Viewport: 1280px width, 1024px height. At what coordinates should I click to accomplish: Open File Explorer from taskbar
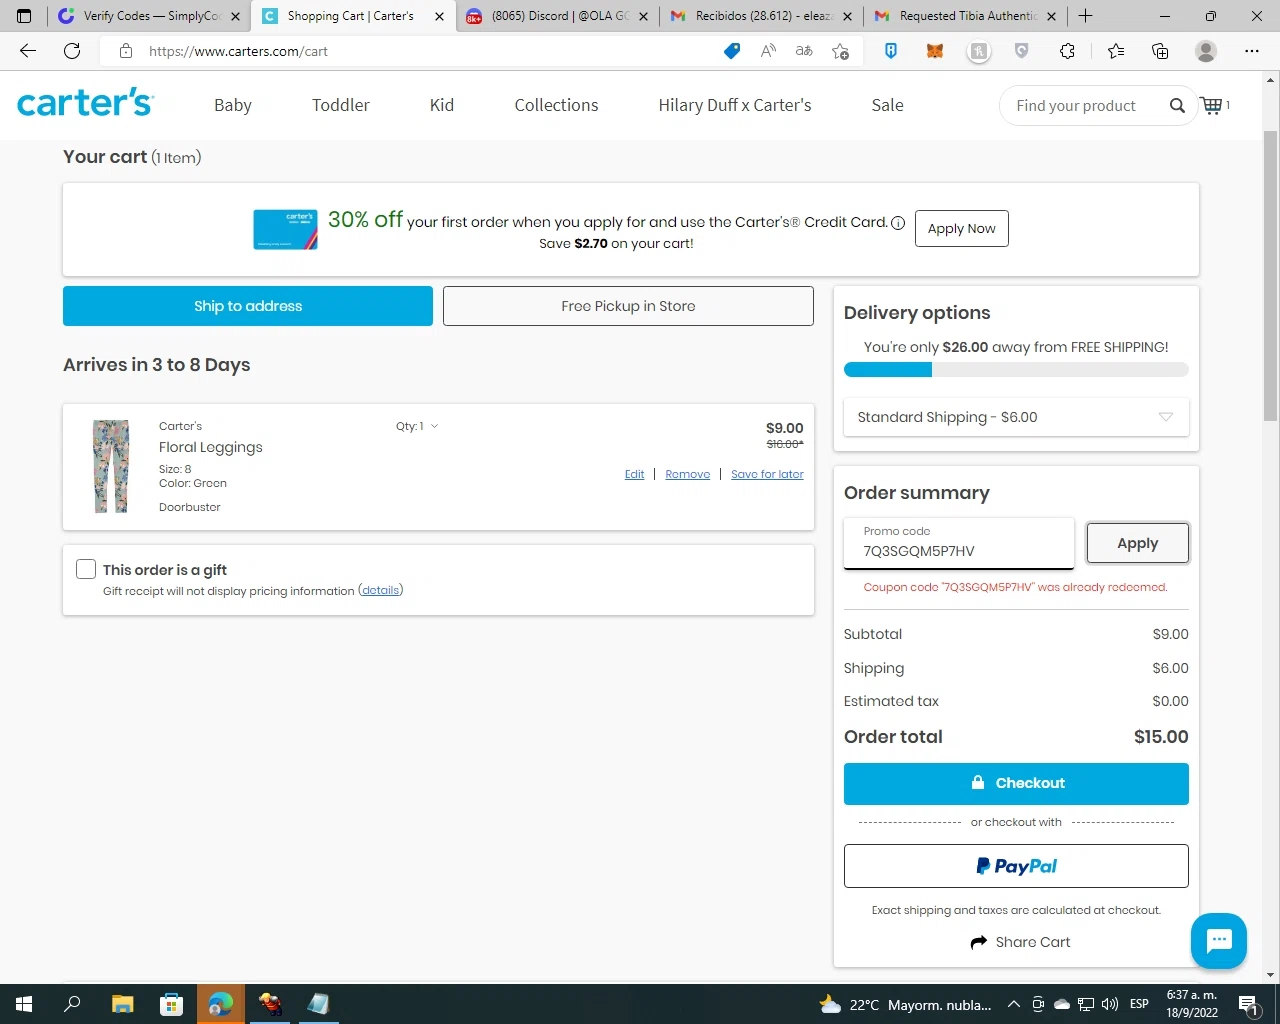tap(122, 1004)
